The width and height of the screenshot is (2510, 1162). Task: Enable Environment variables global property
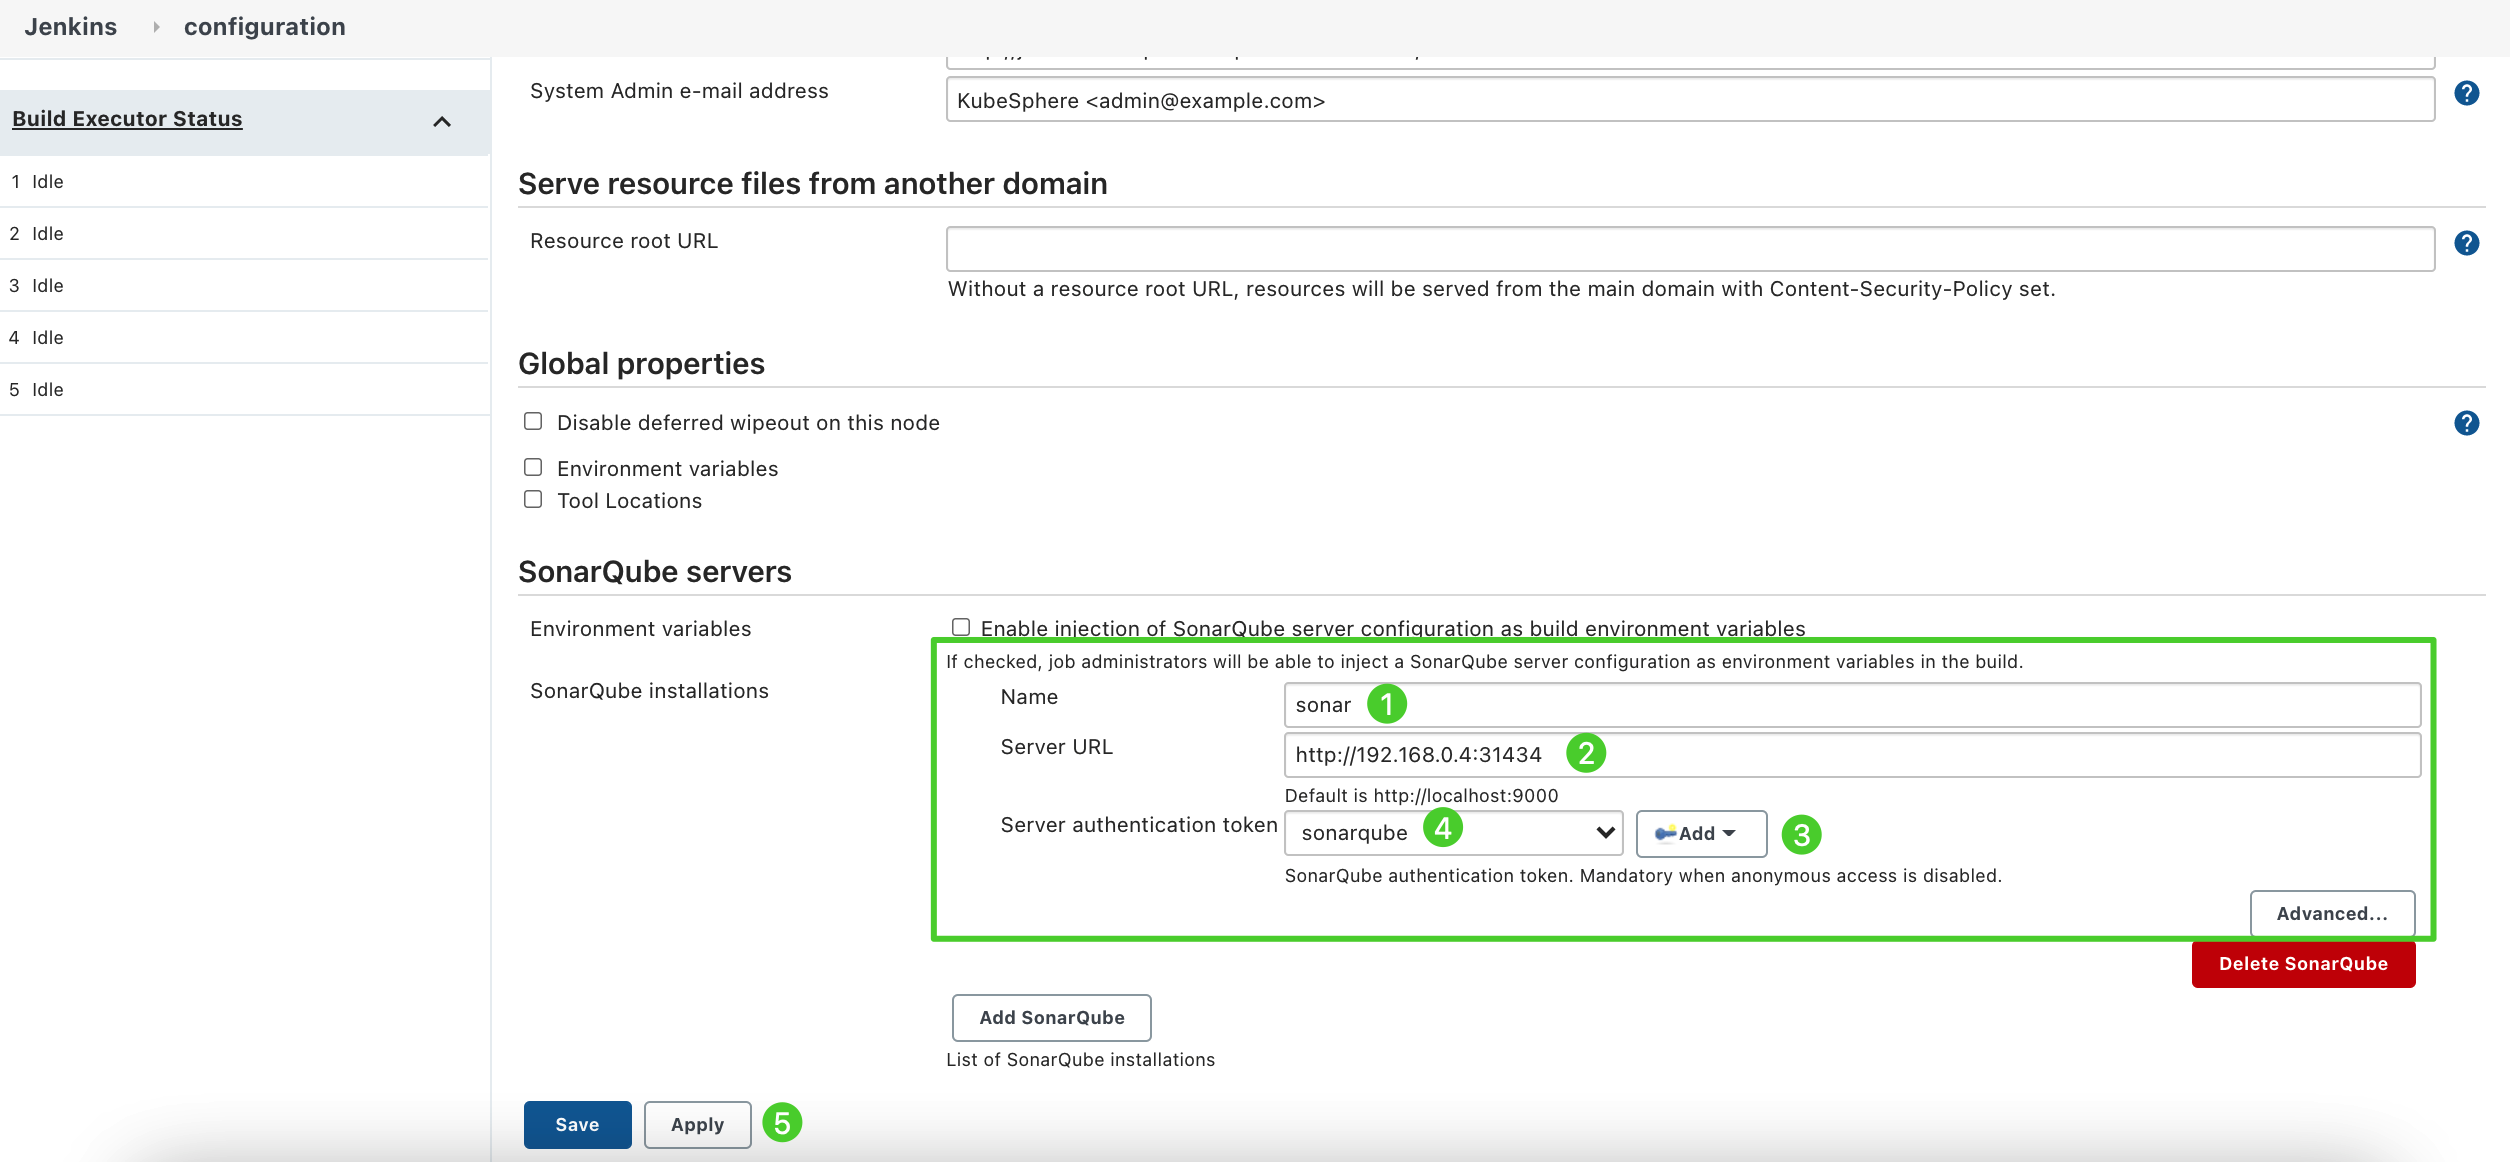tap(535, 467)
